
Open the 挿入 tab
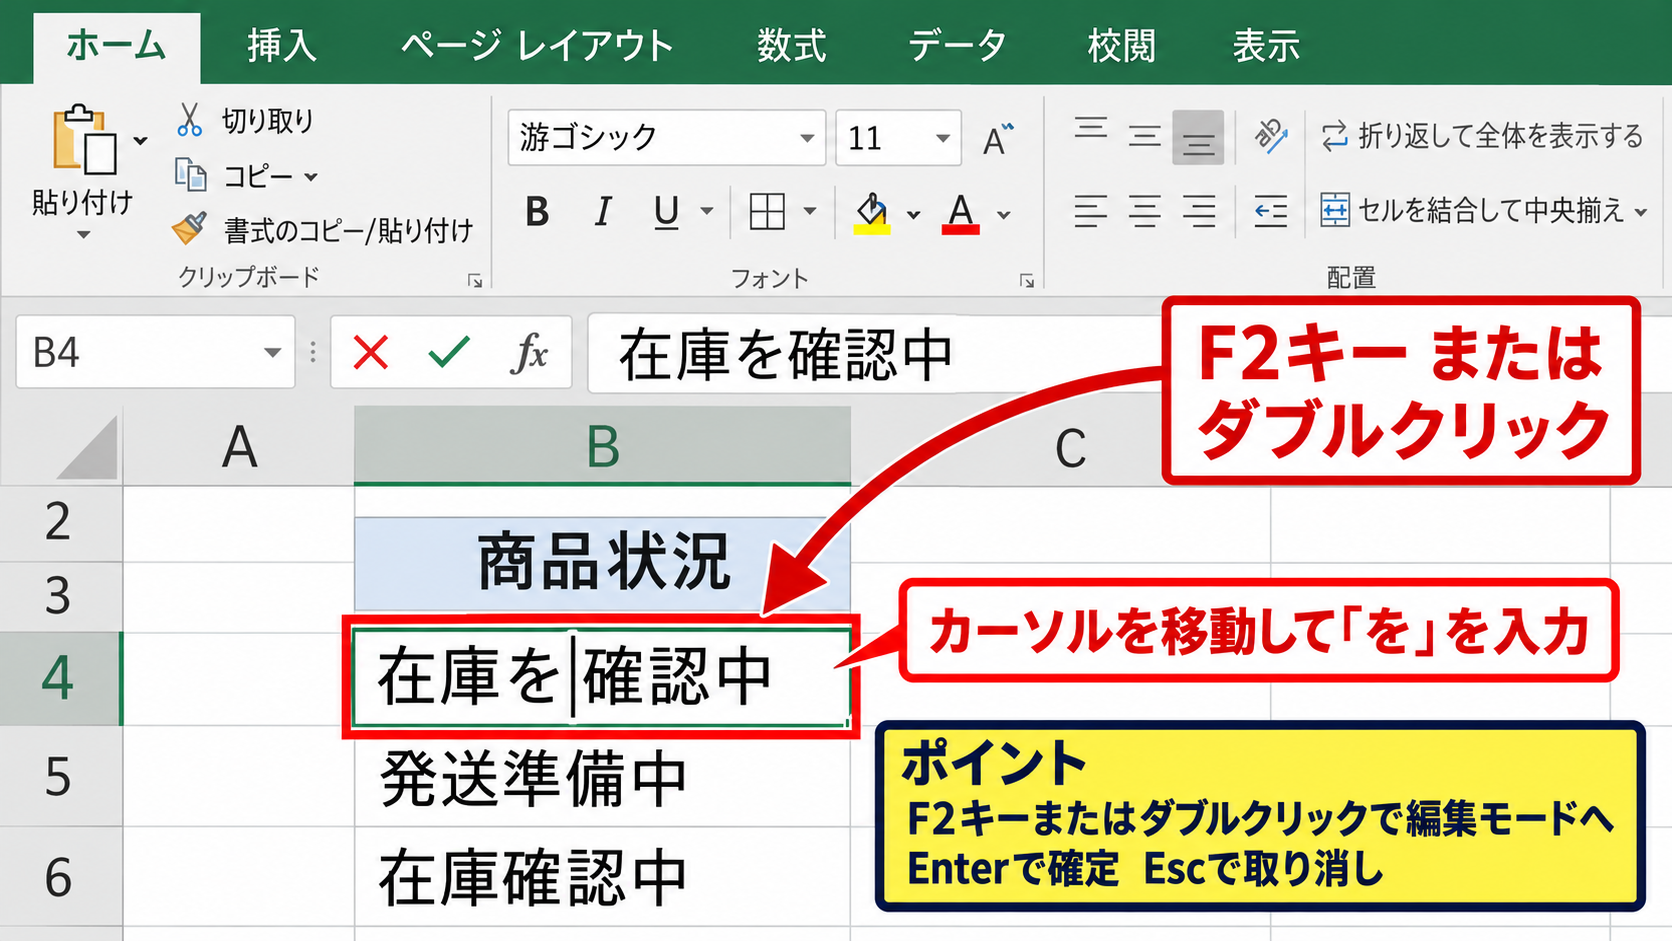(282, 46)
